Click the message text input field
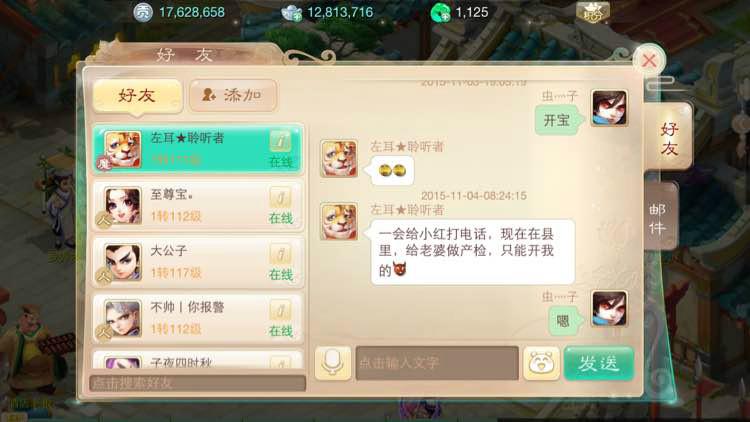 pyautogui.click(x=437, y=363)
